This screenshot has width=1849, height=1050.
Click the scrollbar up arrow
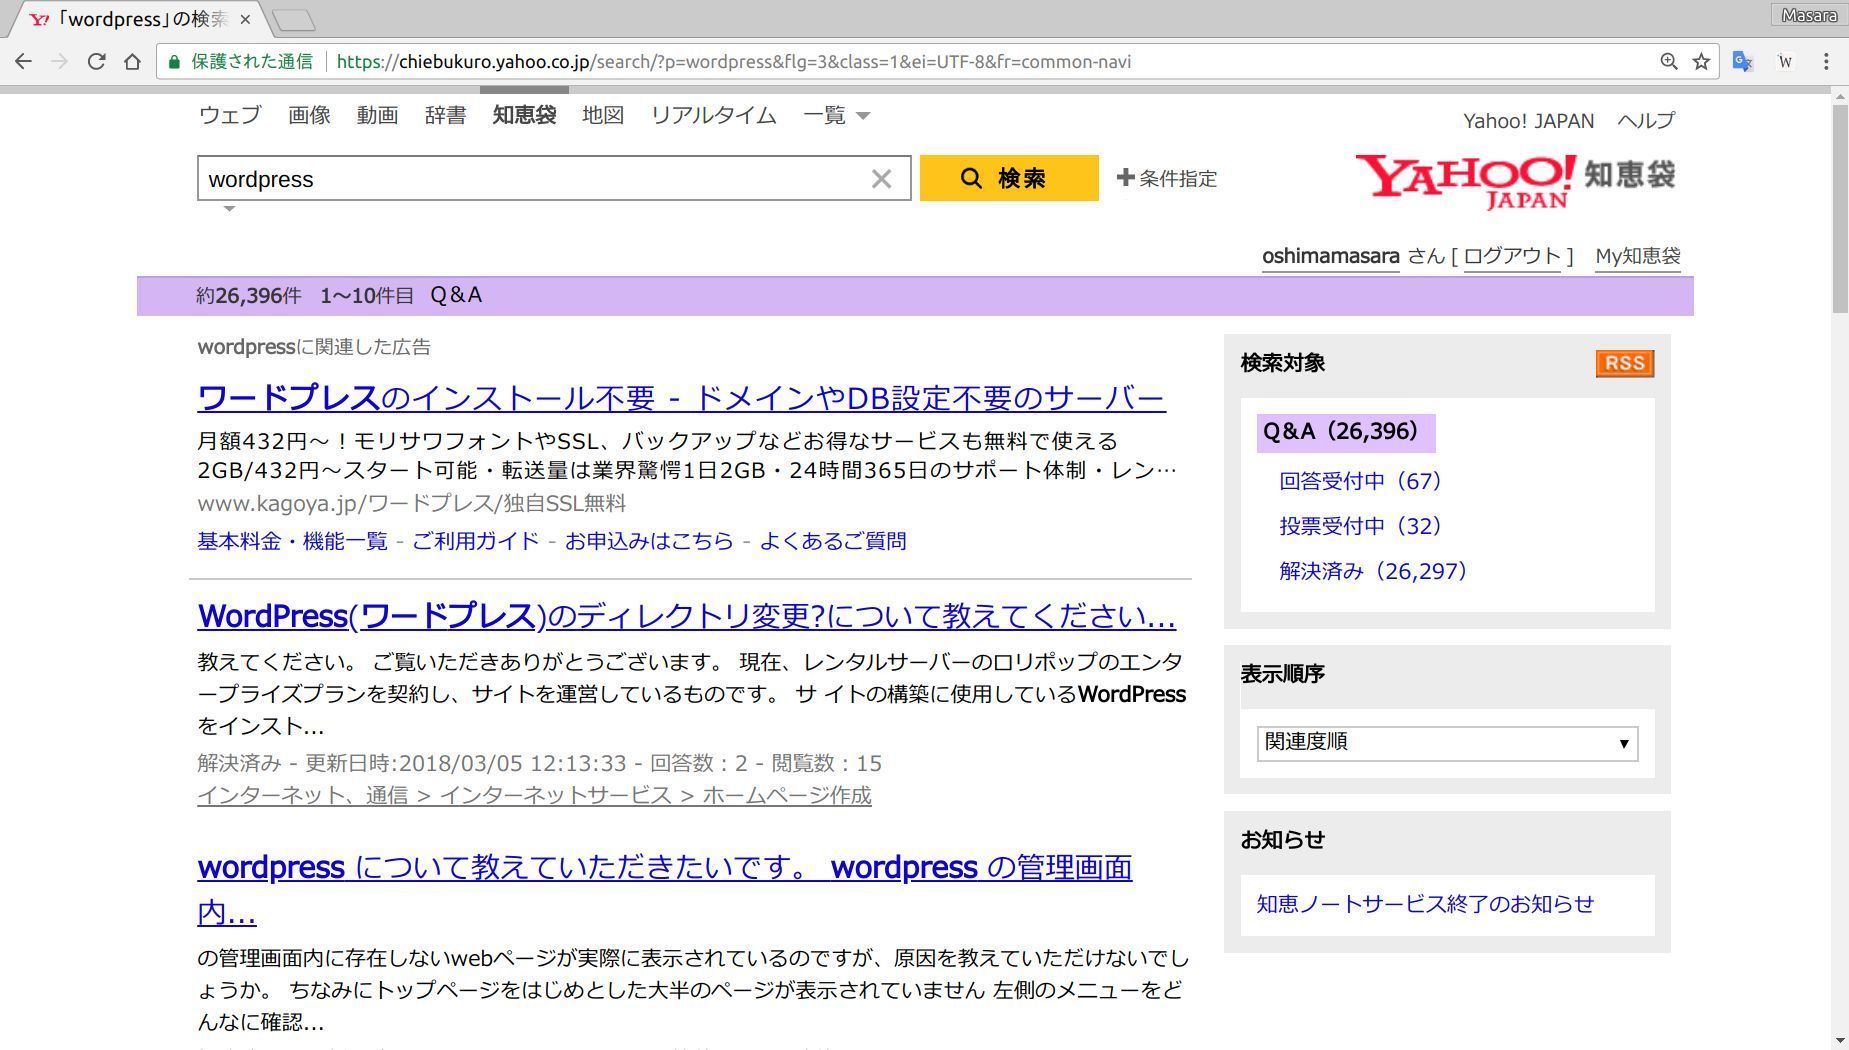[1840, 96]
